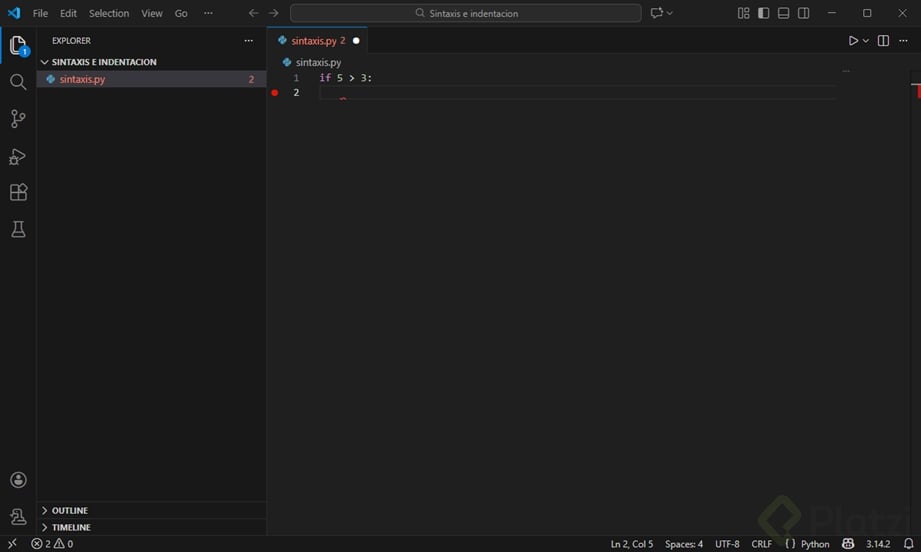This screenshot has width=921, height=552.
Task: Open the Go menu
Action: click(x=181, y=13)
